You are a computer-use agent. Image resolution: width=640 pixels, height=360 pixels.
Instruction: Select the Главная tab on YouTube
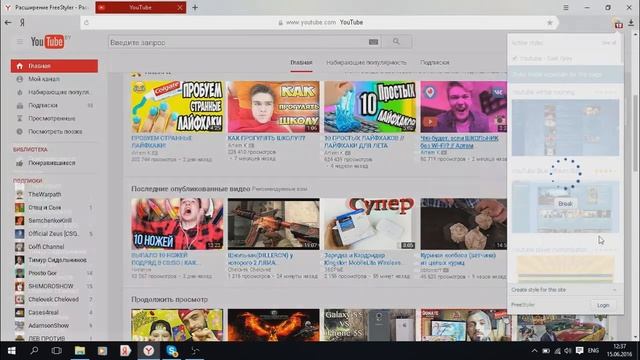coord(301,62)
